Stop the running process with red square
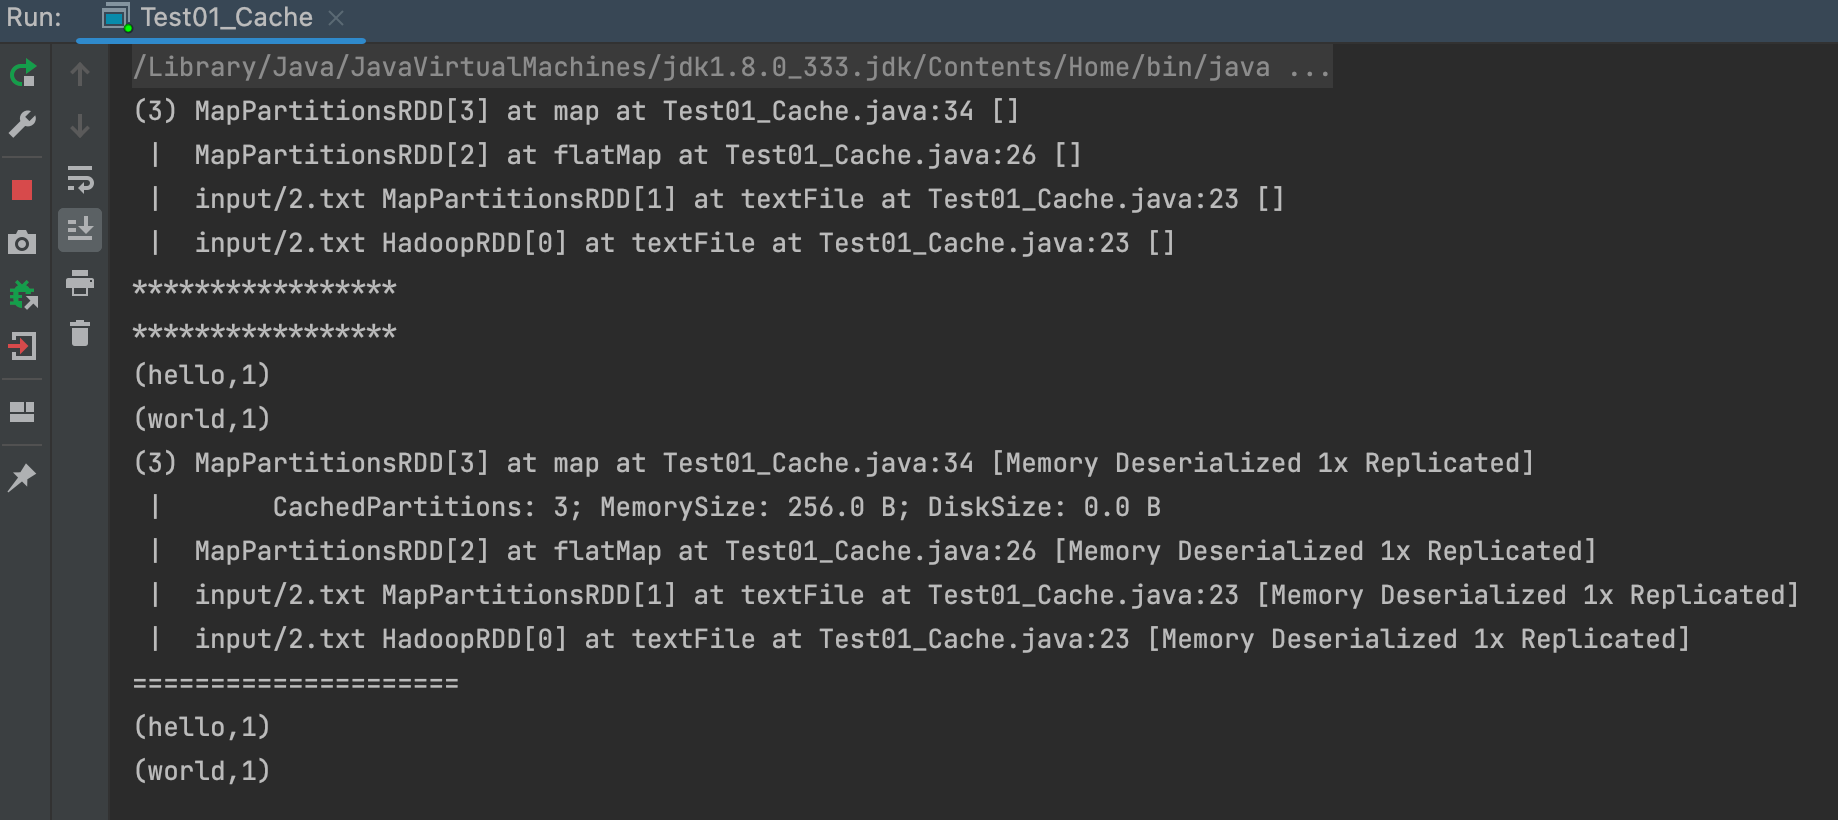 click(x=22, y=190)
